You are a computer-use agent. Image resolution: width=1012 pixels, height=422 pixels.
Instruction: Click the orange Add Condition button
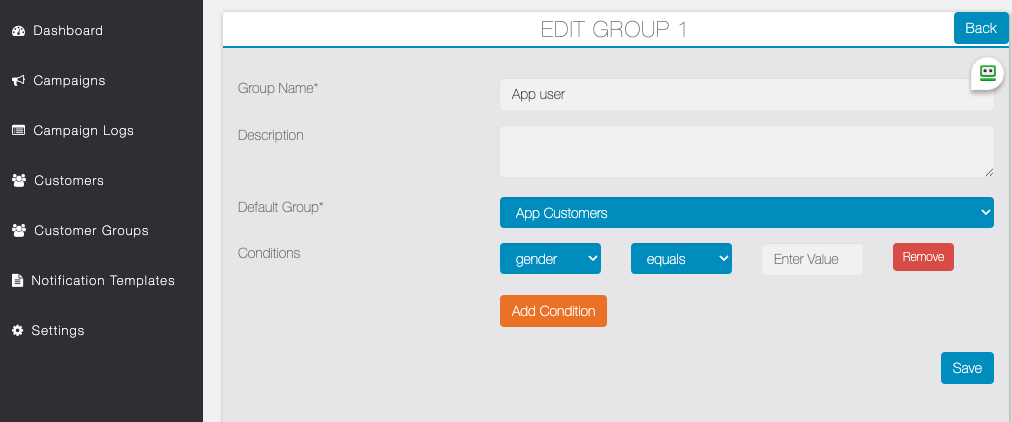click(x=553, y=311)
